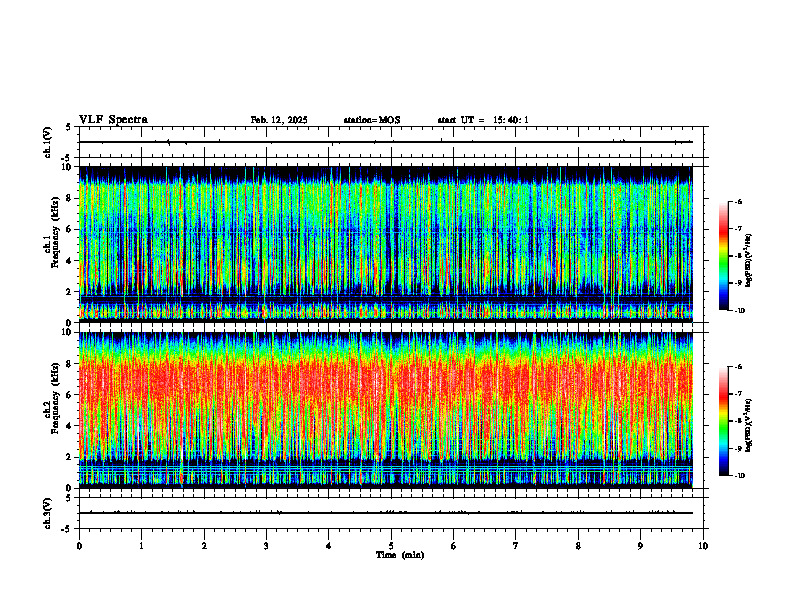Click the time axis tick label "7"

coord(516,546)
